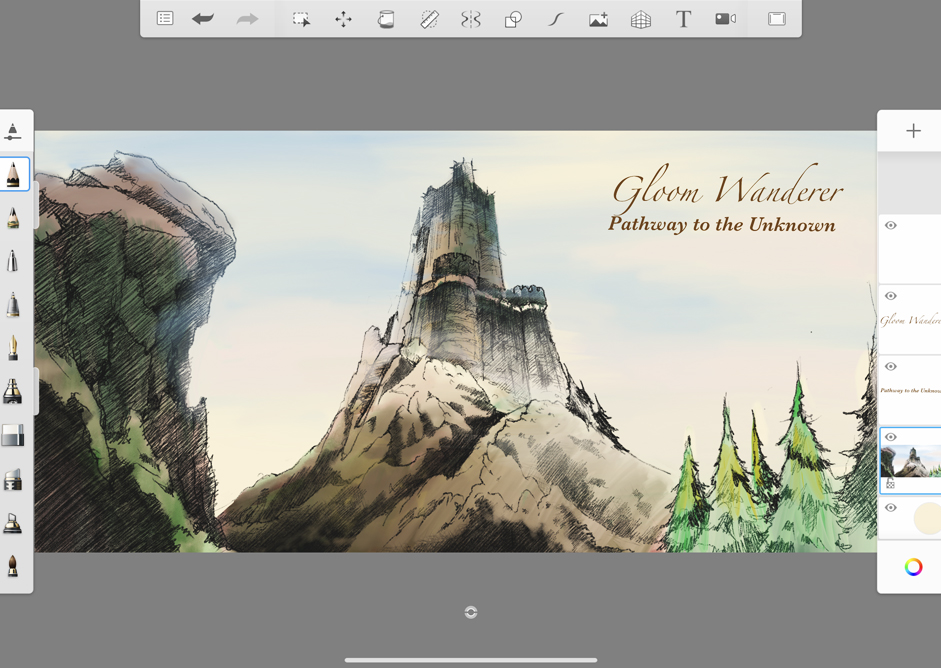Select the Pathway to the Unknown layer thumbnail
941x668 pixels.
[910, 390]
